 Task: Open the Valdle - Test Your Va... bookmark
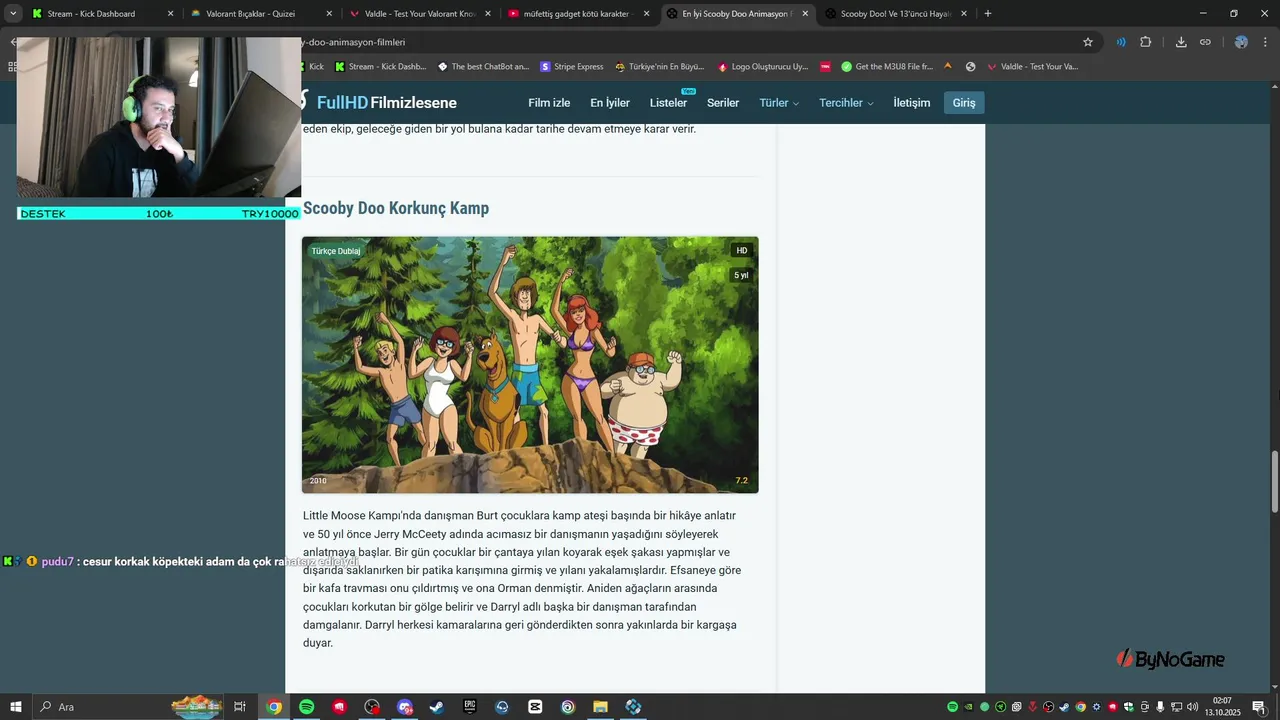[x=1033, y=67]
